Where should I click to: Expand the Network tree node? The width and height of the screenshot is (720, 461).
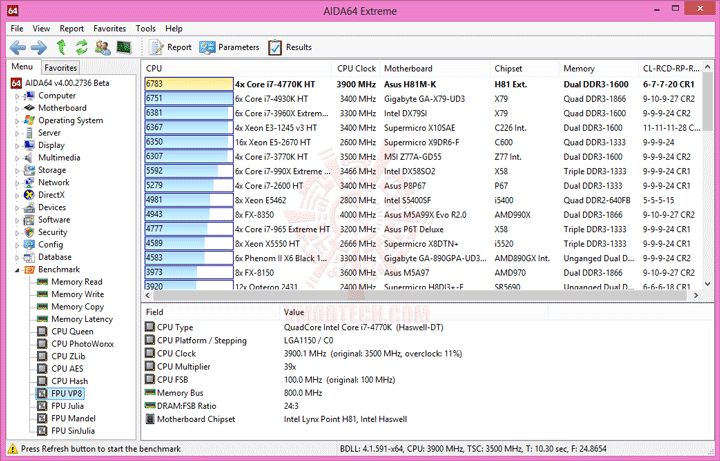(x=17, y=183)
